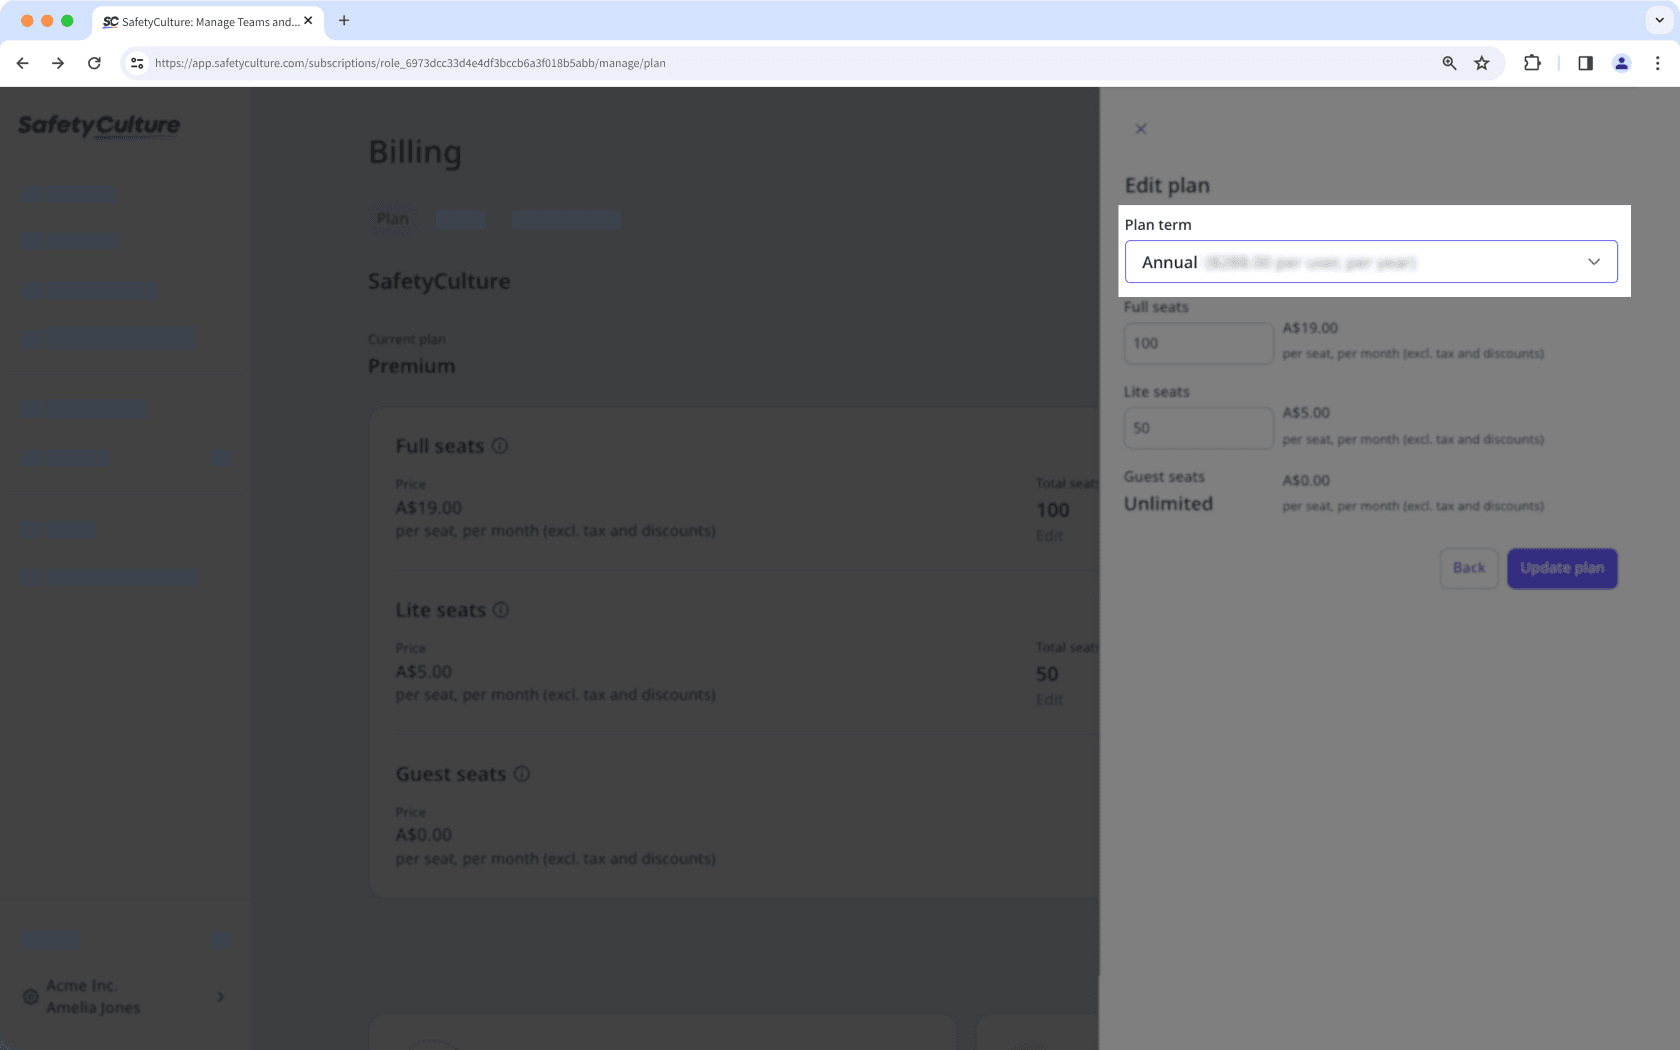Viewport: 1680px width, 1050px height.
Task: Close the Edit plan panel
Action: point(1141,129)
